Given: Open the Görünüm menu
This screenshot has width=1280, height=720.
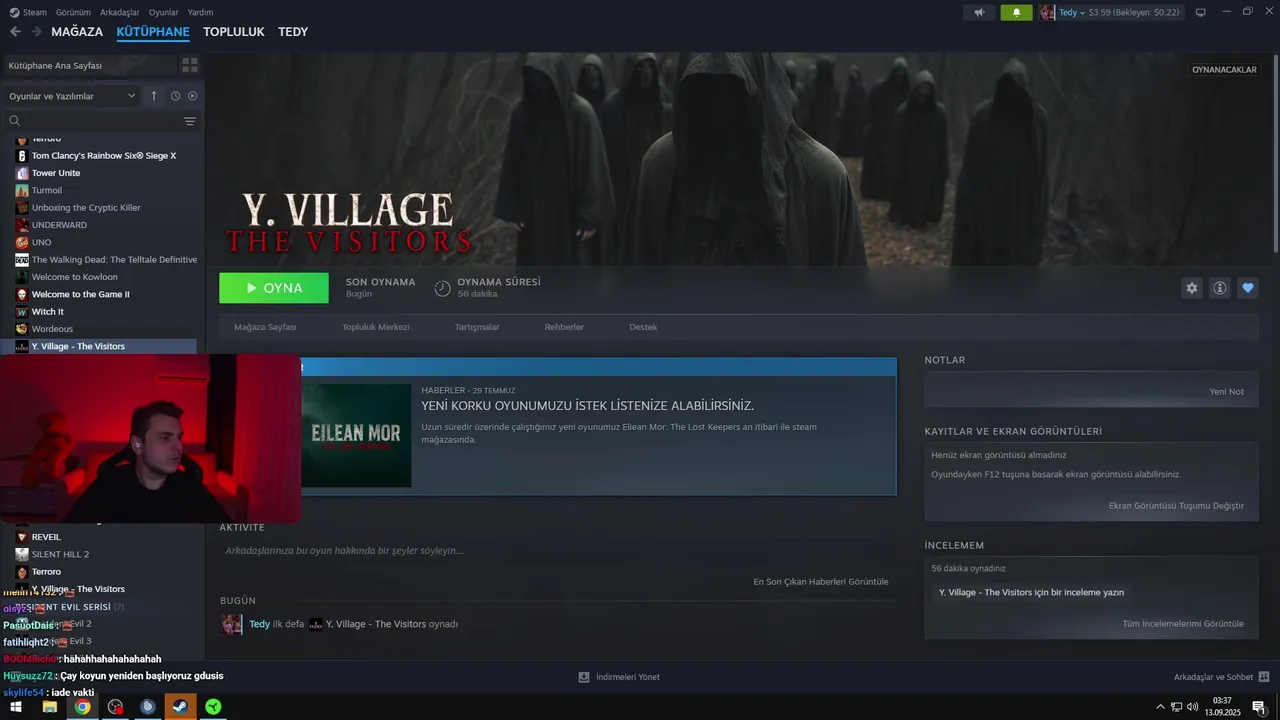Looking at the screenshot, I should tap(73, 12).
